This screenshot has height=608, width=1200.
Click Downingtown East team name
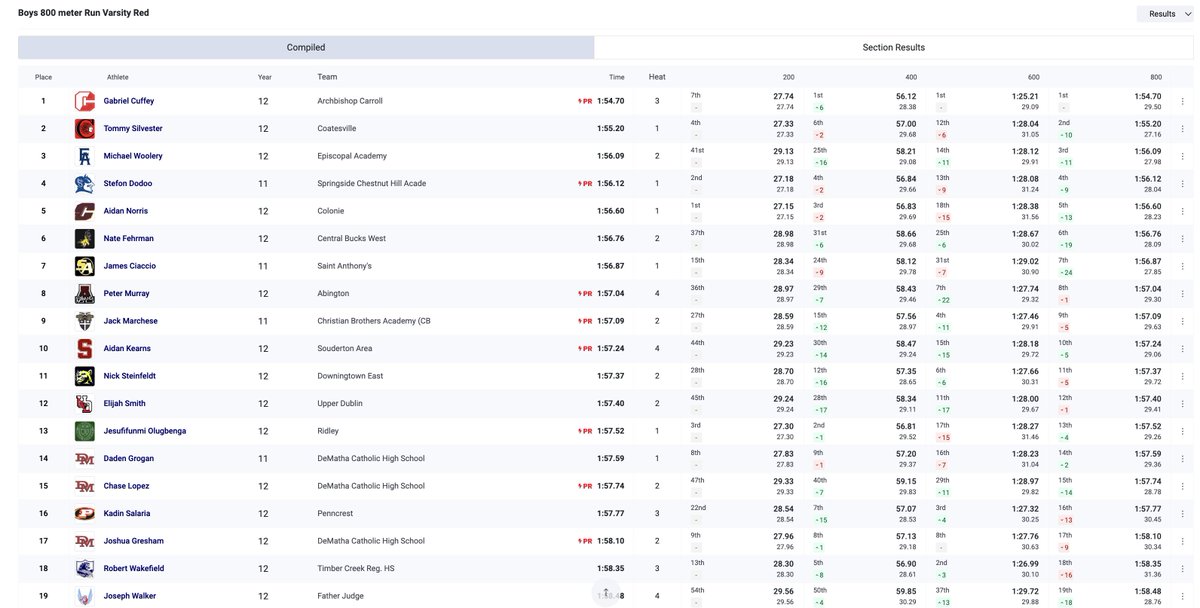(x=350, y=376)
